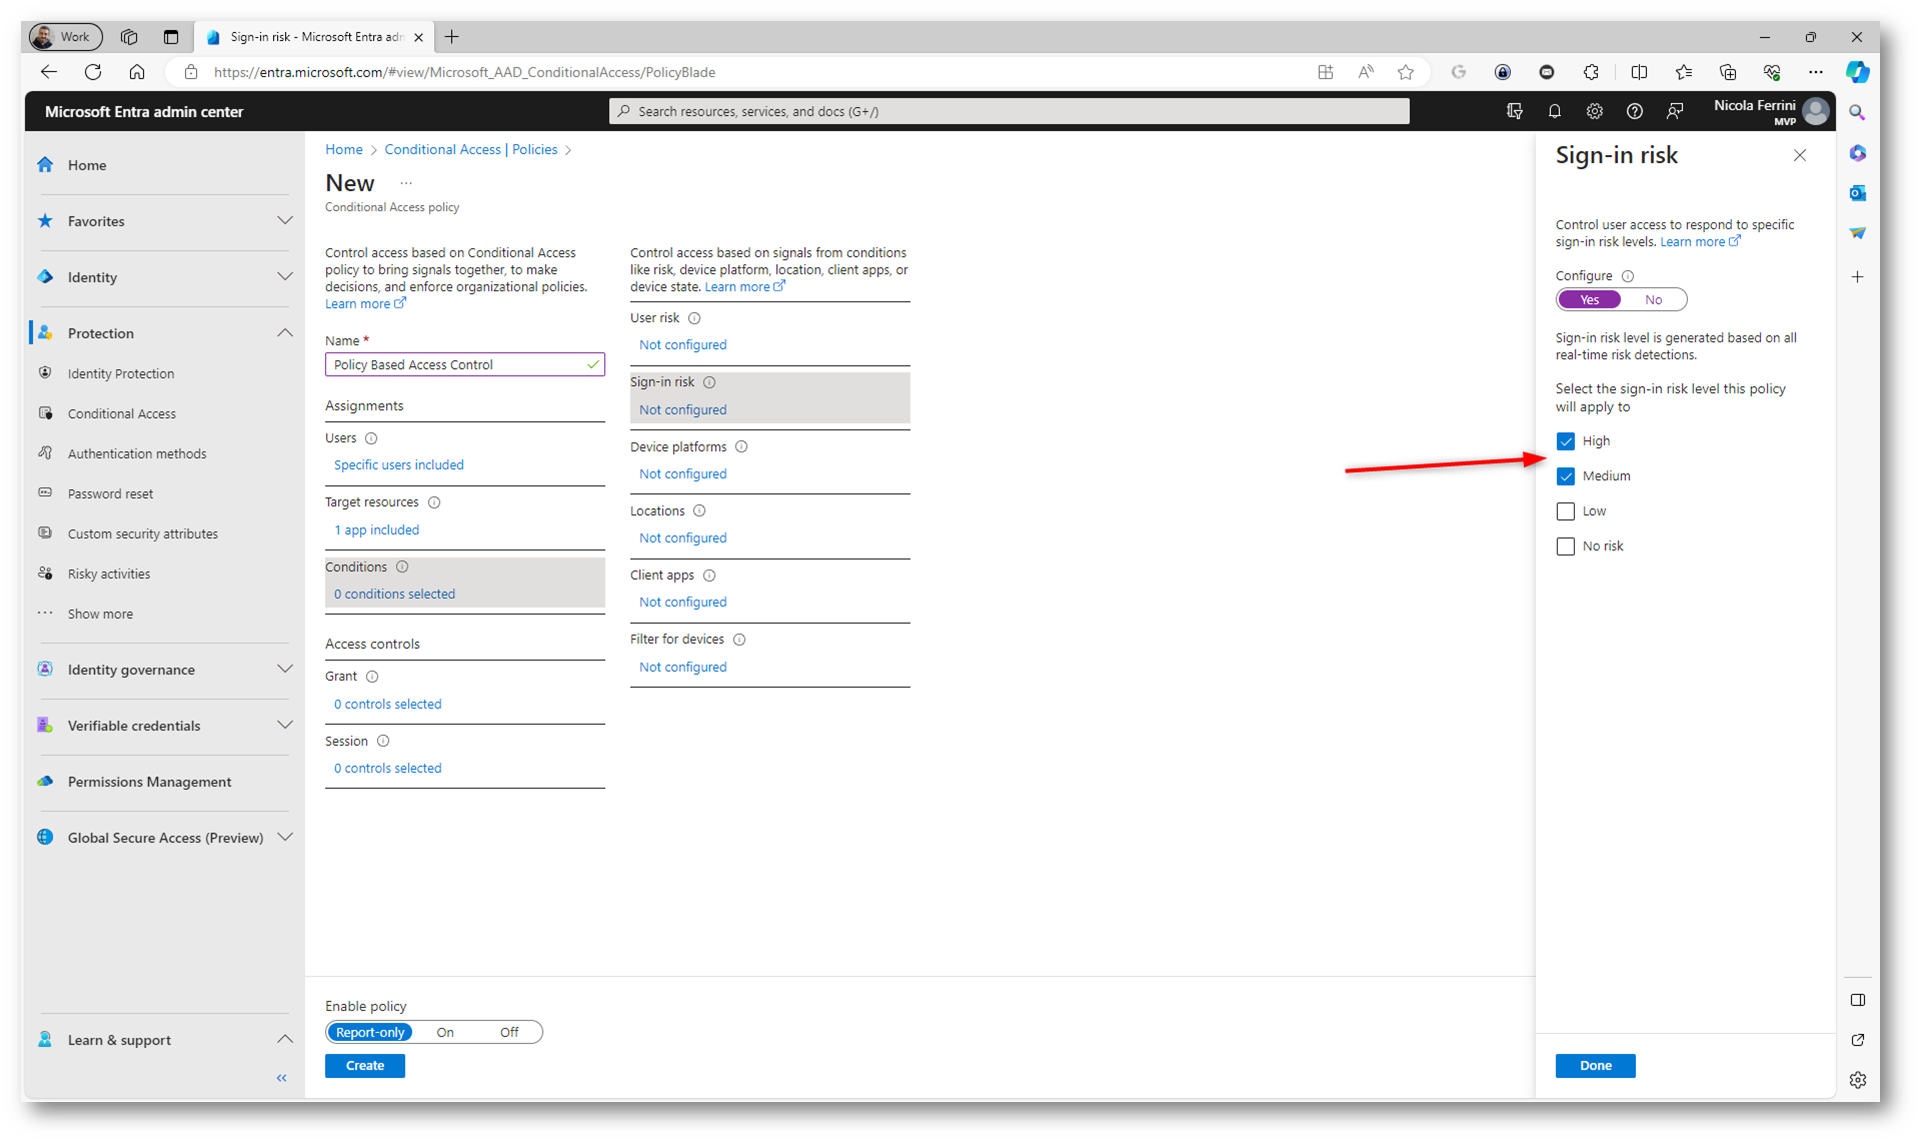This screenshot has height=1144, width=1922.
Task: Open Password reset in sidebar
Action: pyautogui.click(x=110, y=494)
